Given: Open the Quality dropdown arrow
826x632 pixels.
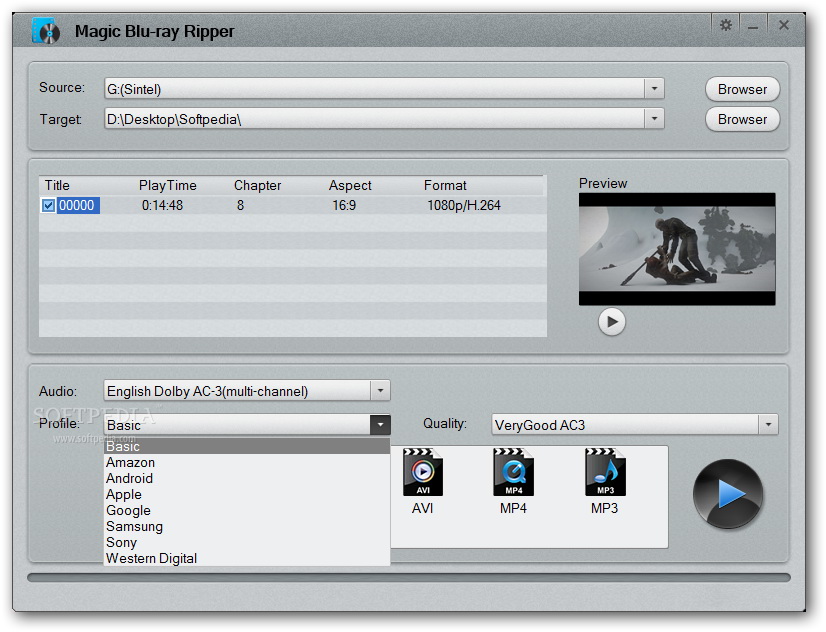Looking at the screenshot, I should click(768, 424).
